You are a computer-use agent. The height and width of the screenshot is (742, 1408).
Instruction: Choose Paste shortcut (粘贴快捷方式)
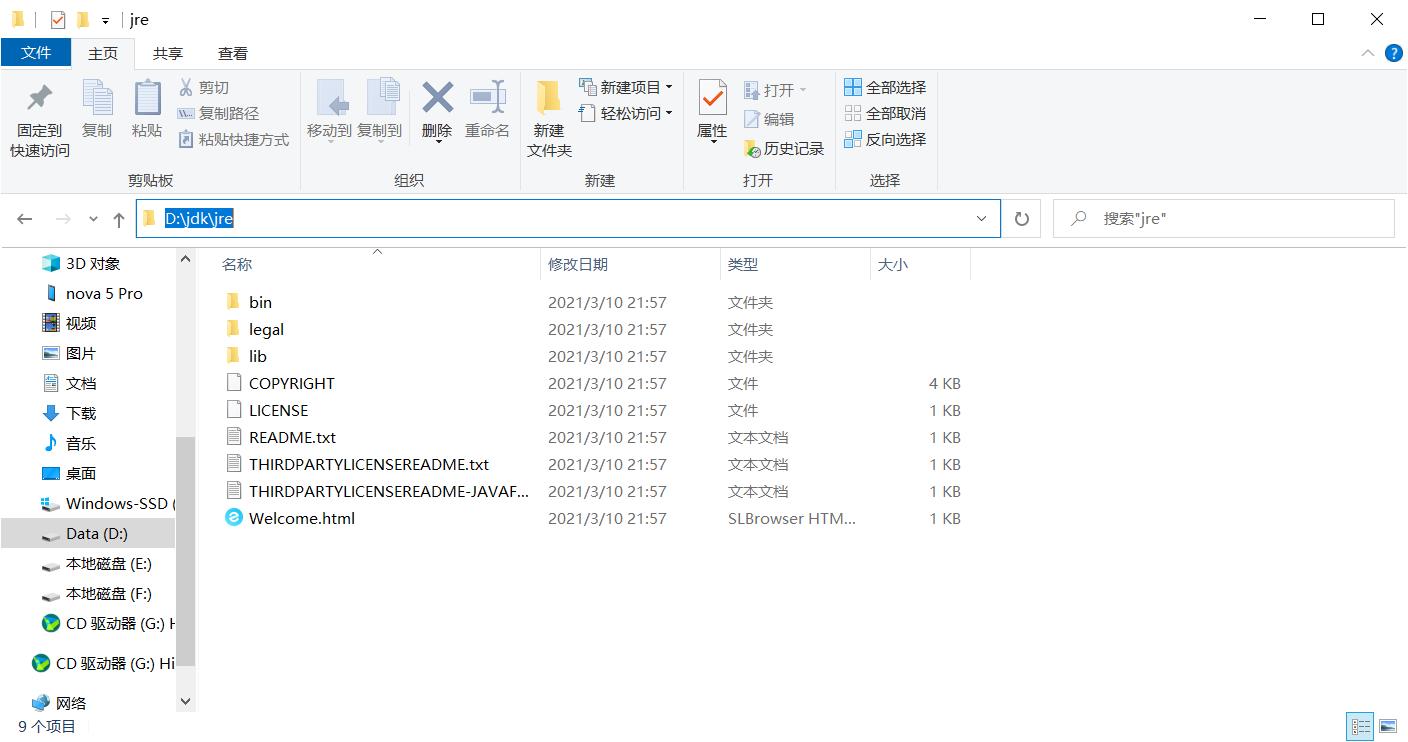[x=233, y=140]
